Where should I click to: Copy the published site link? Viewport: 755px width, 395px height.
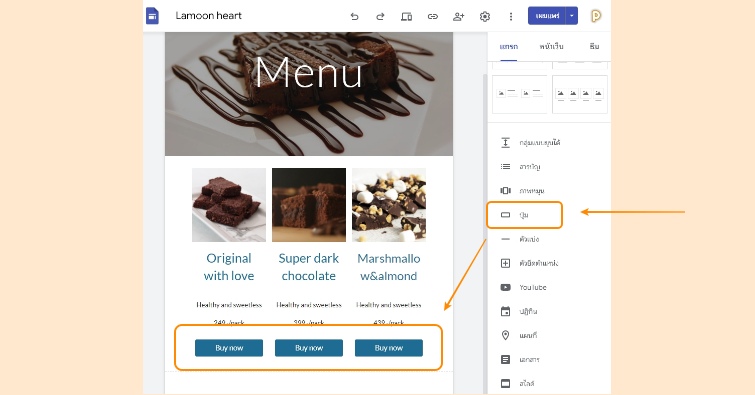432,16
